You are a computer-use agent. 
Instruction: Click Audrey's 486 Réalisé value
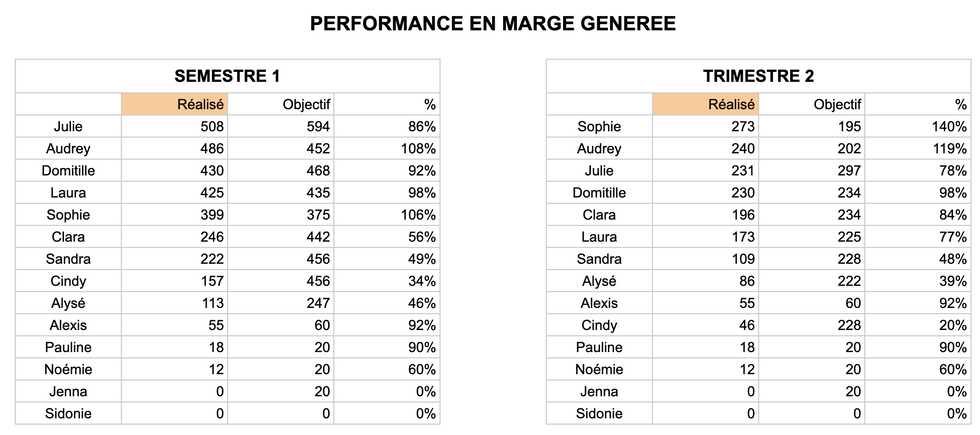click(174, 149)
